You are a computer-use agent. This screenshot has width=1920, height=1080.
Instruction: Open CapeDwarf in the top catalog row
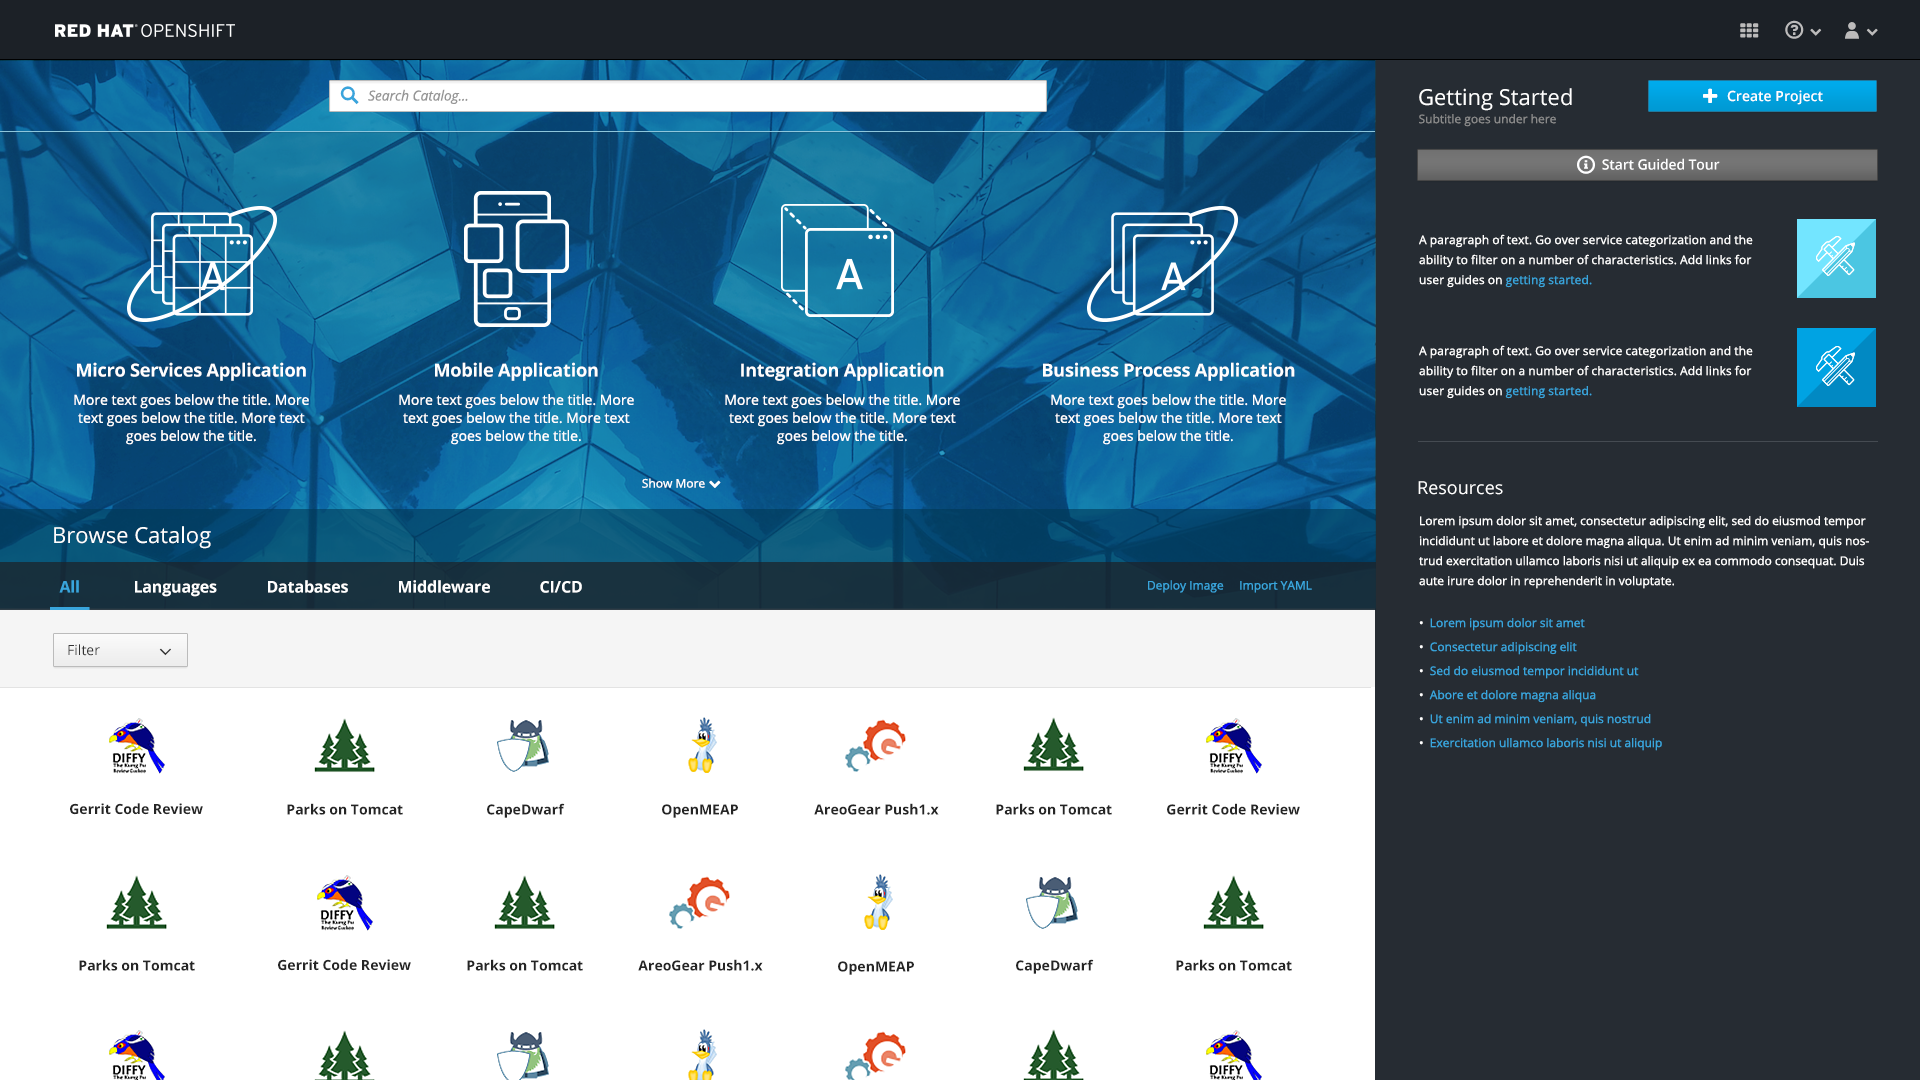tap(525, 767)
